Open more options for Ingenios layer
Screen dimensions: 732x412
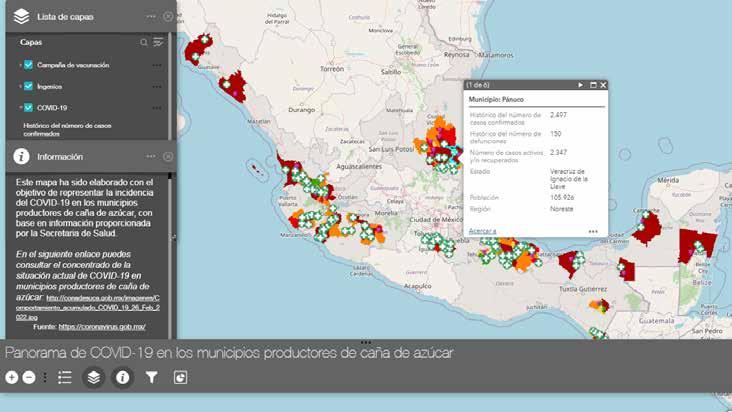157,87
